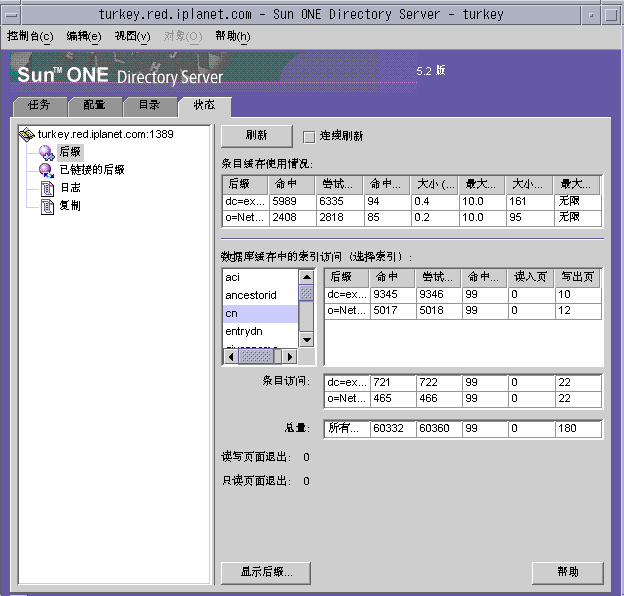Click cell 466 in 条目访问 table
The width and height of the screenshot is (624, 596).
click(439, 399)
